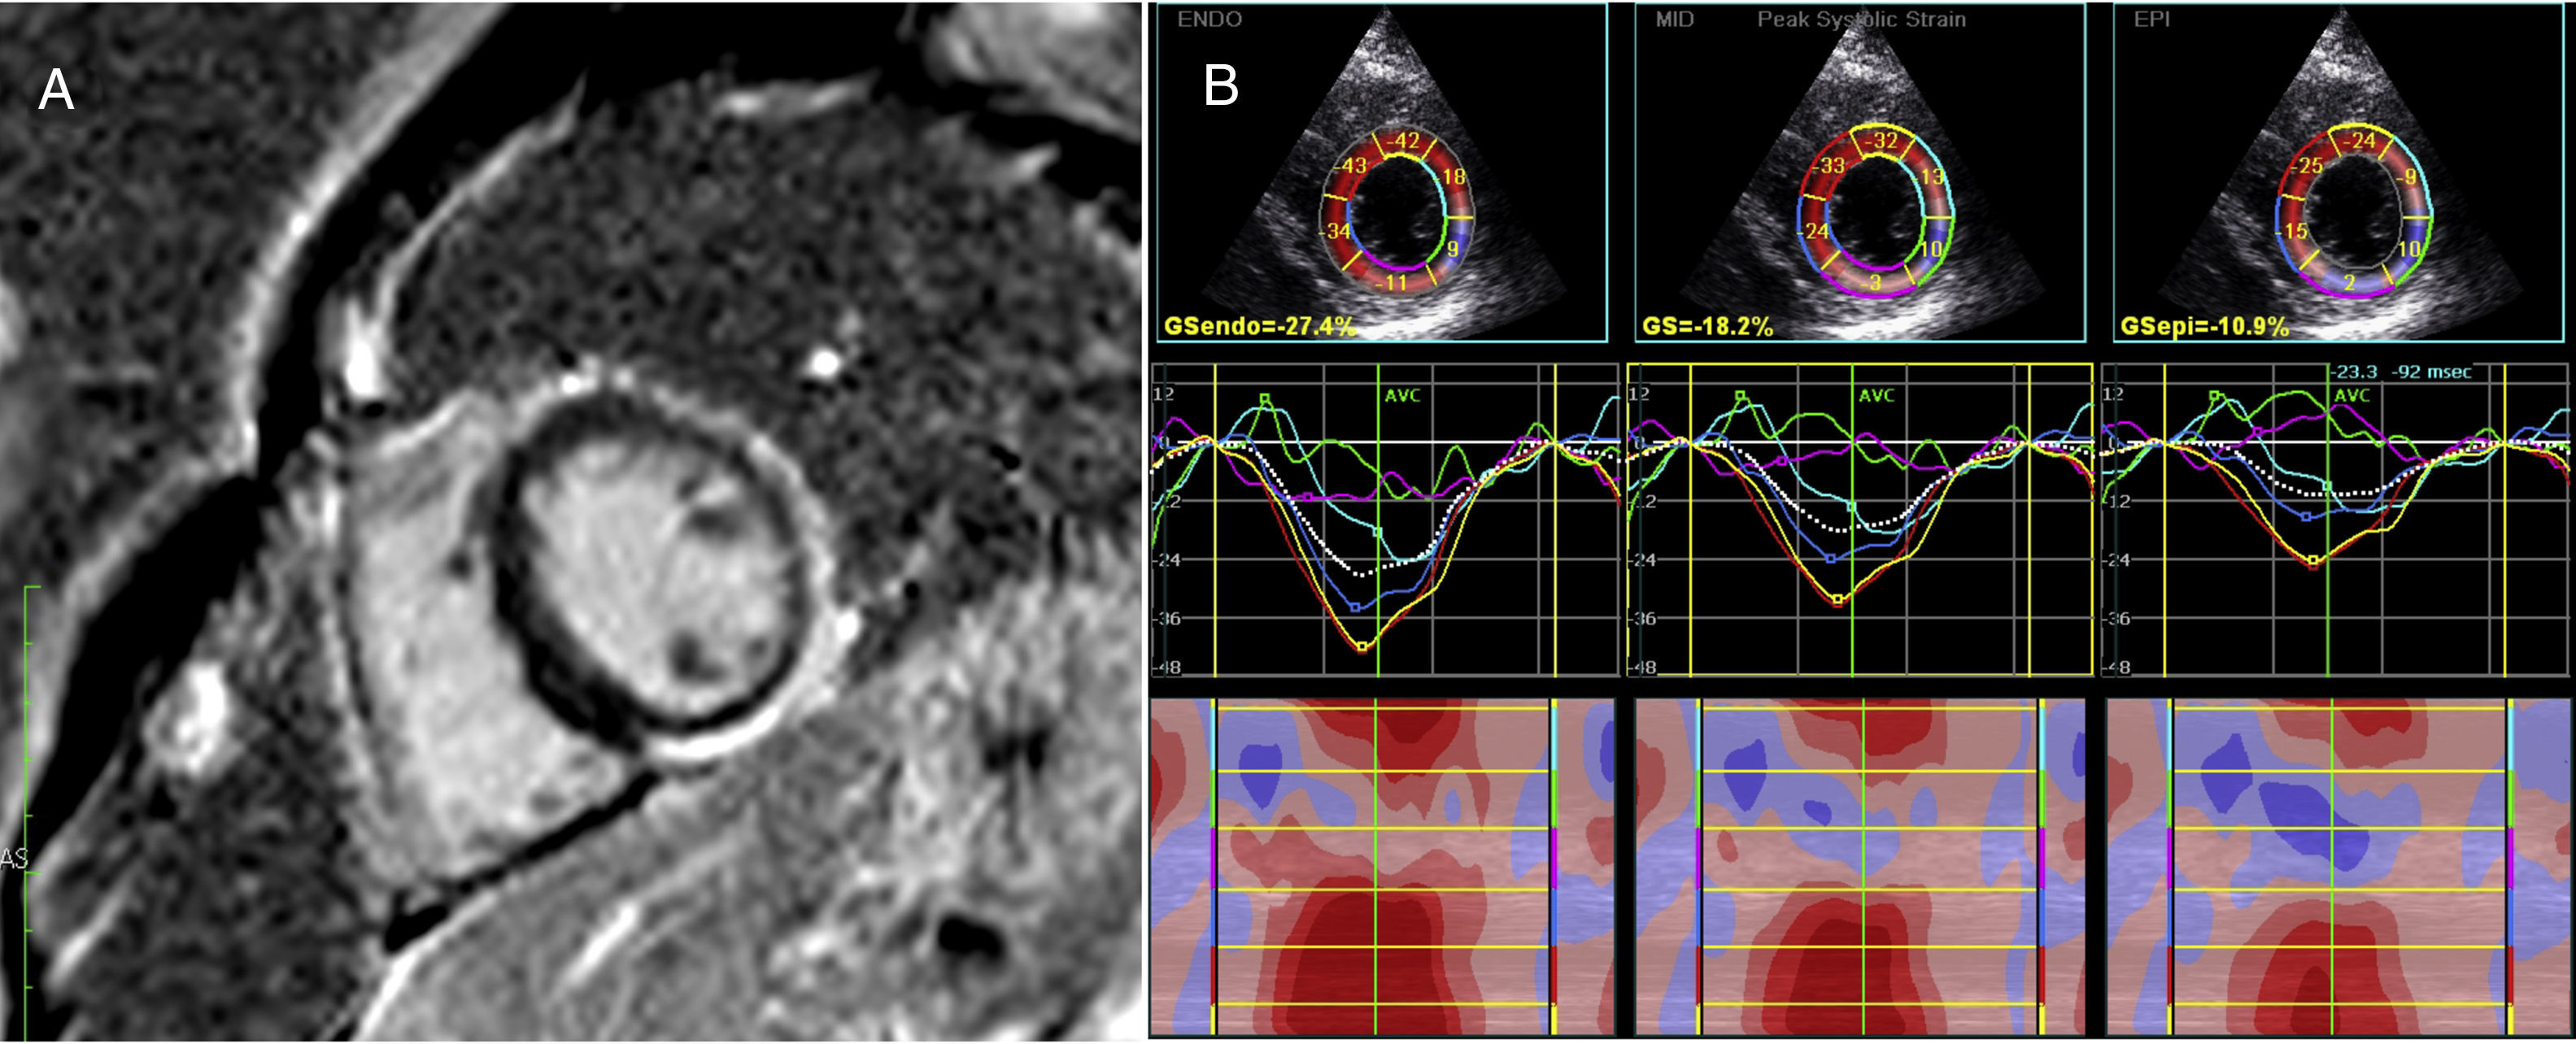Click the AVC marker in ENDO graph
The width and height of the screenshot is (2576, 1044).
1402,396
